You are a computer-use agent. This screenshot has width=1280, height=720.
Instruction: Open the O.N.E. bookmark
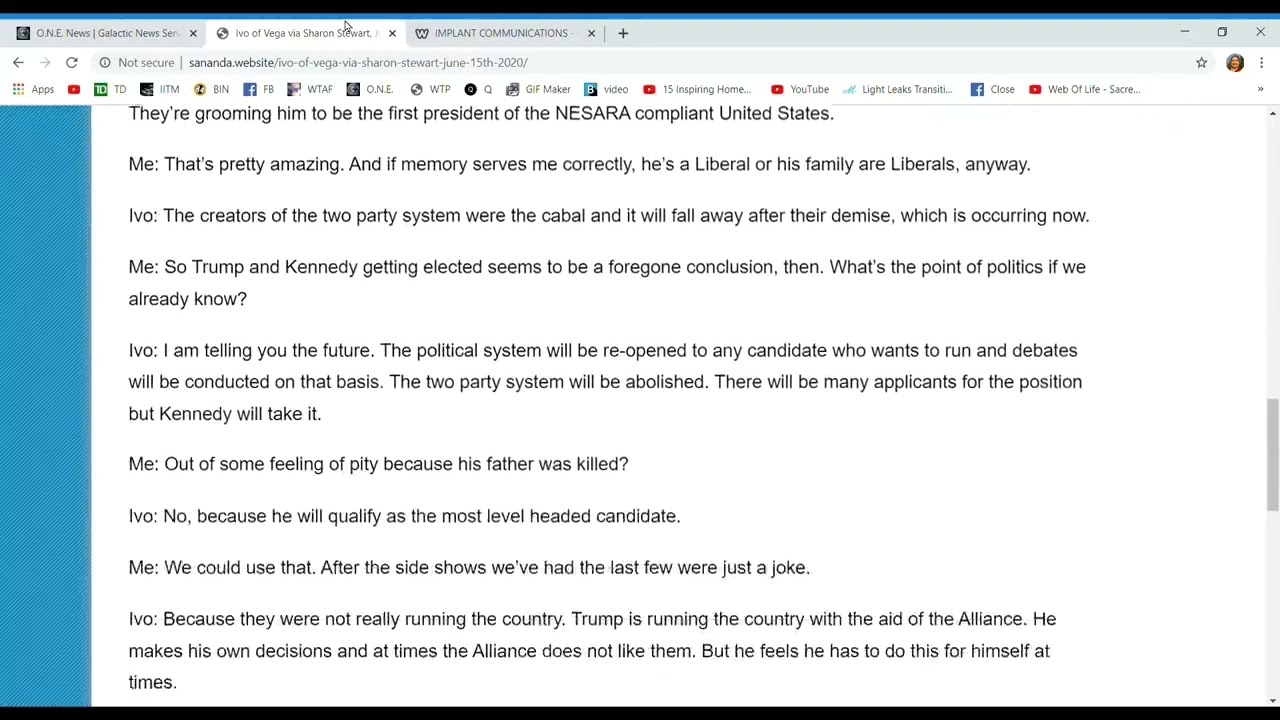point(369,89)
